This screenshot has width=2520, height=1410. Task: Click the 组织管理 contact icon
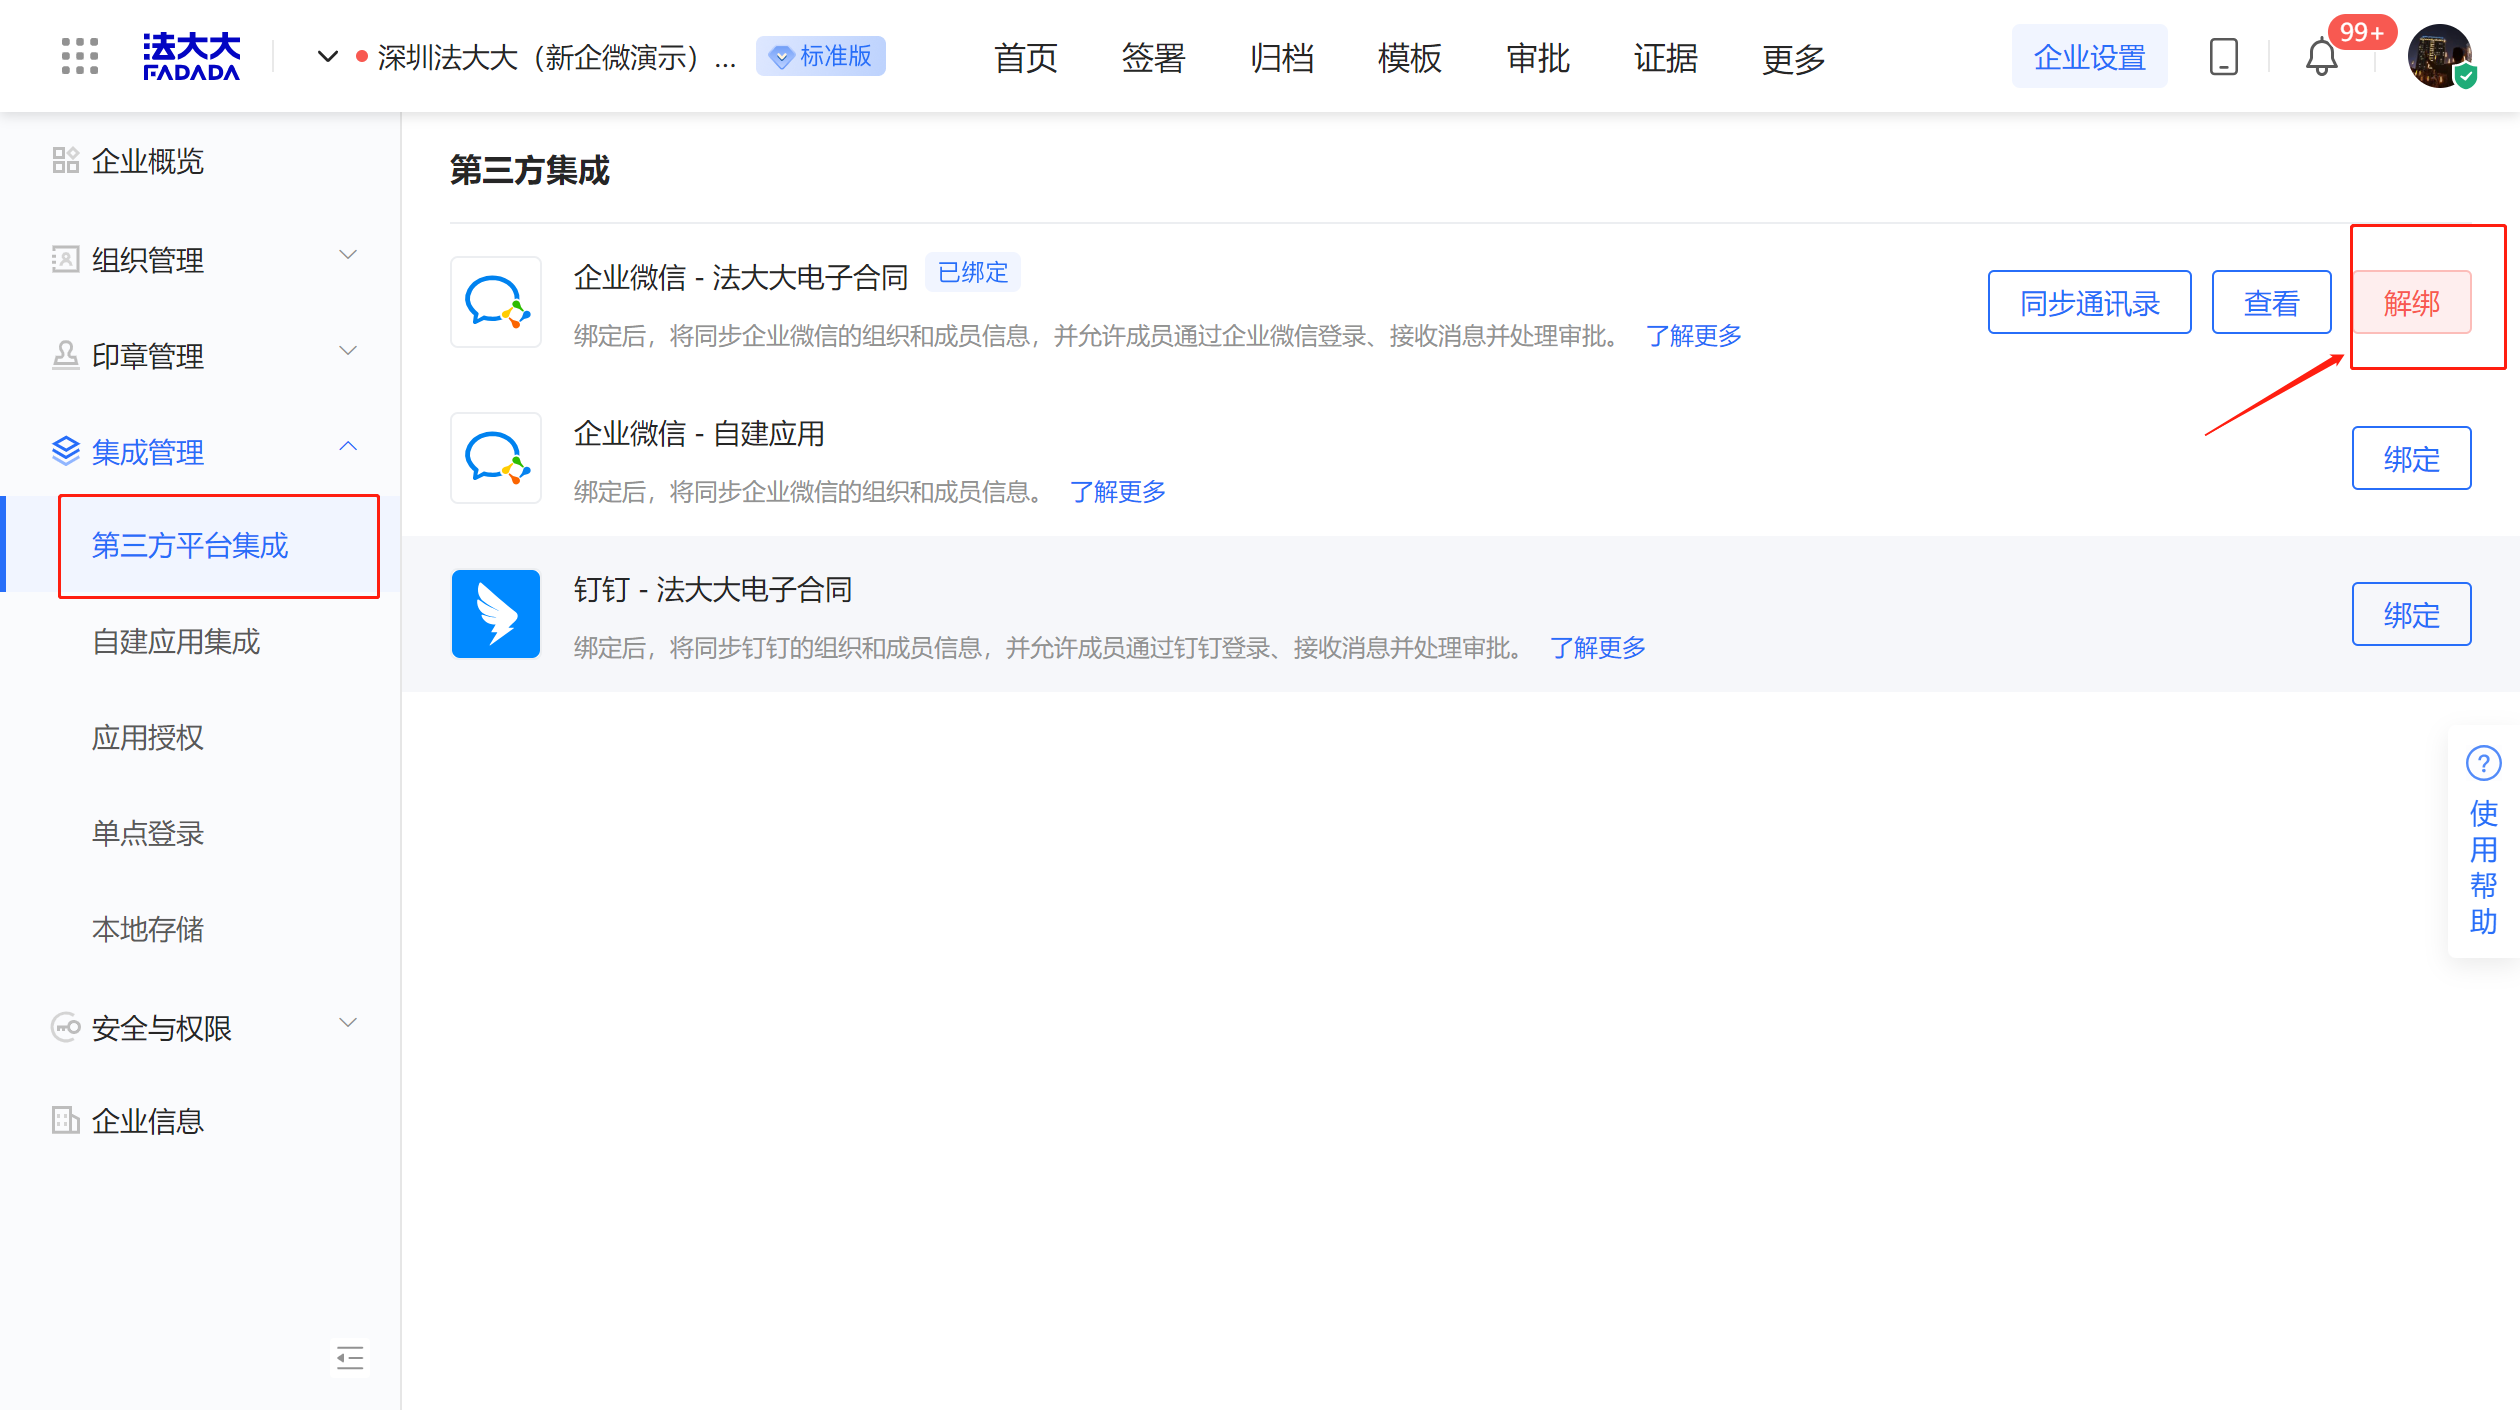click(66, 259)
